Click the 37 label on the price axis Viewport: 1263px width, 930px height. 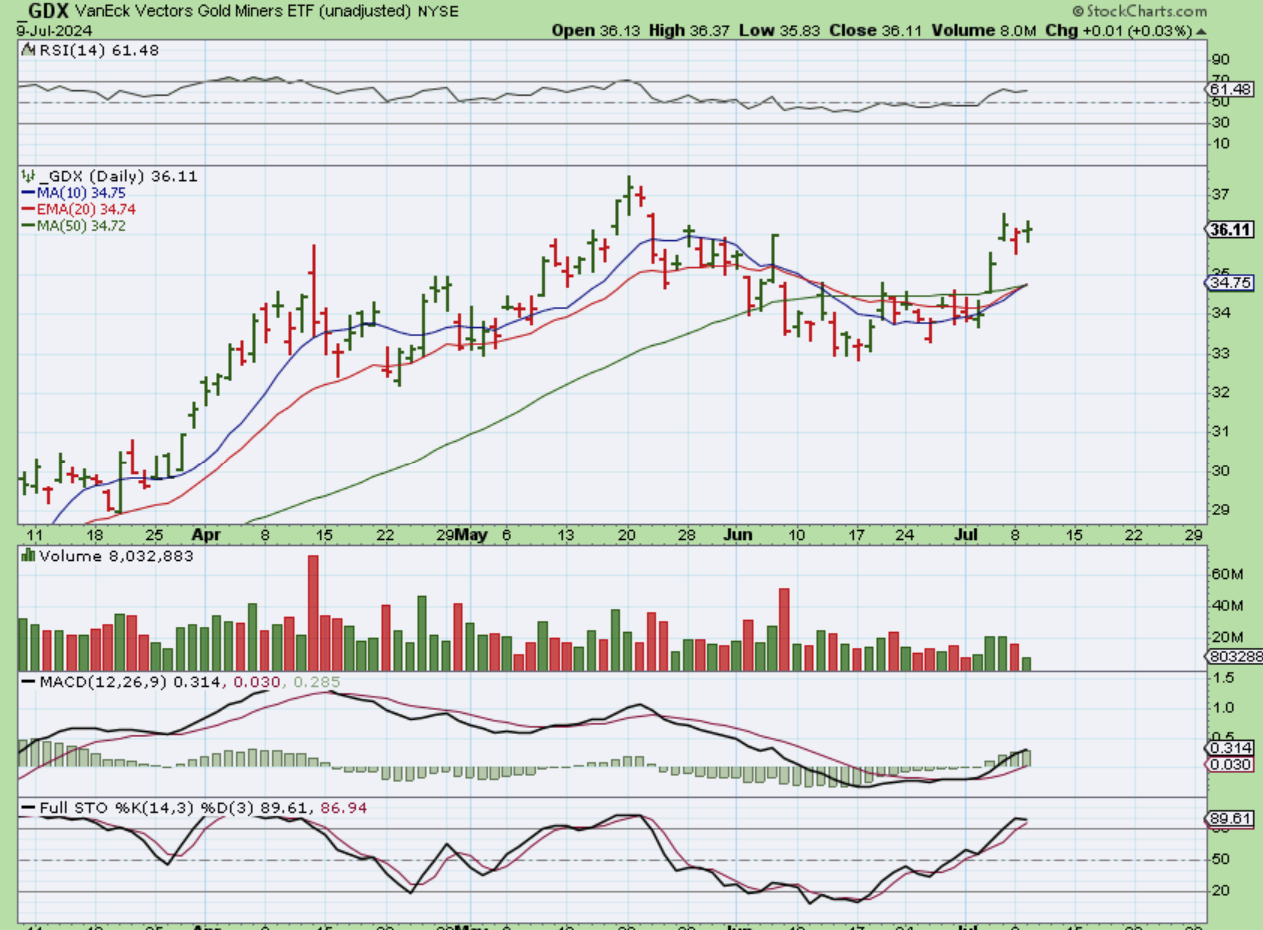[1220, 194]
